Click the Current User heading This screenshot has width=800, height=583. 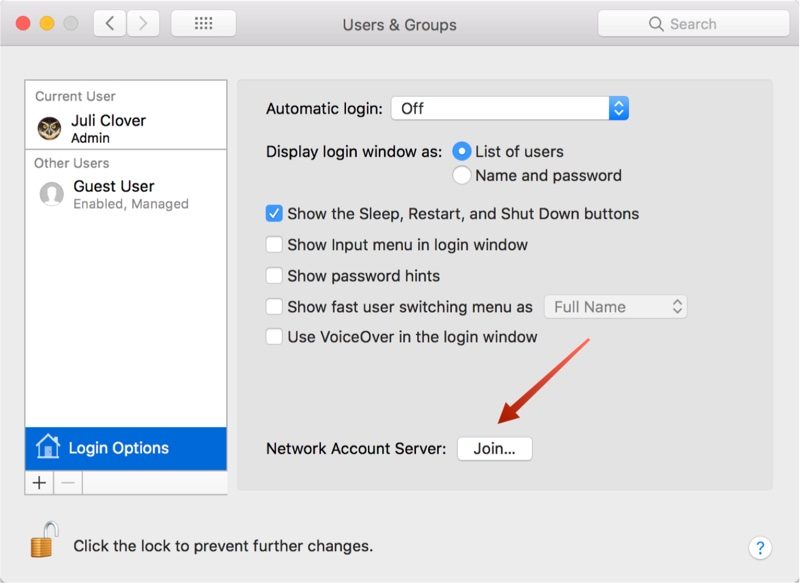(75, 96)
